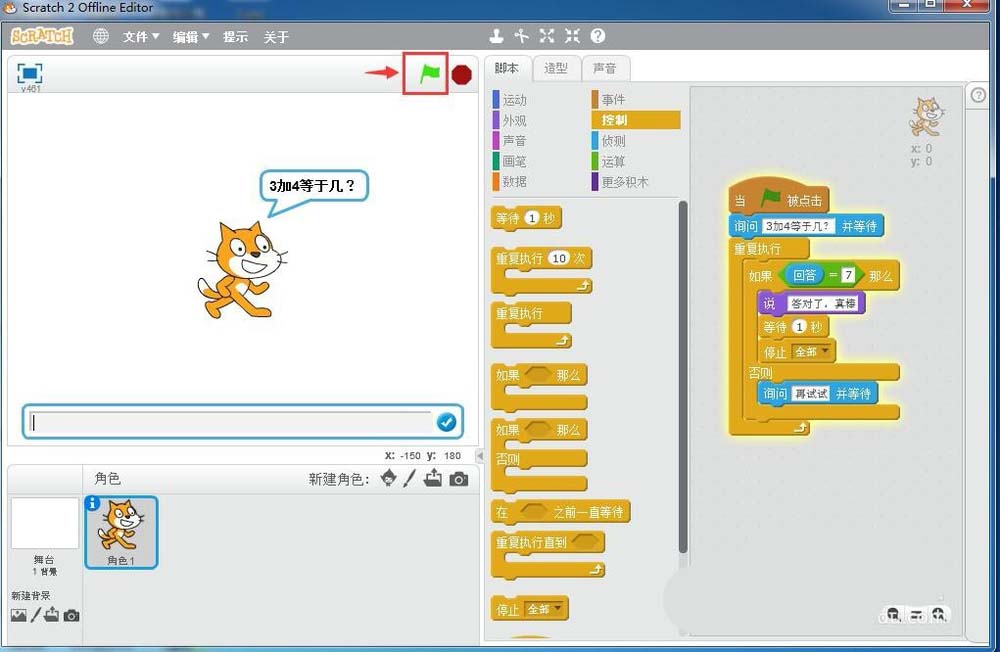Select the 外观 block category
This screenshot has height=652, width=1000.
tap(510, 120)
